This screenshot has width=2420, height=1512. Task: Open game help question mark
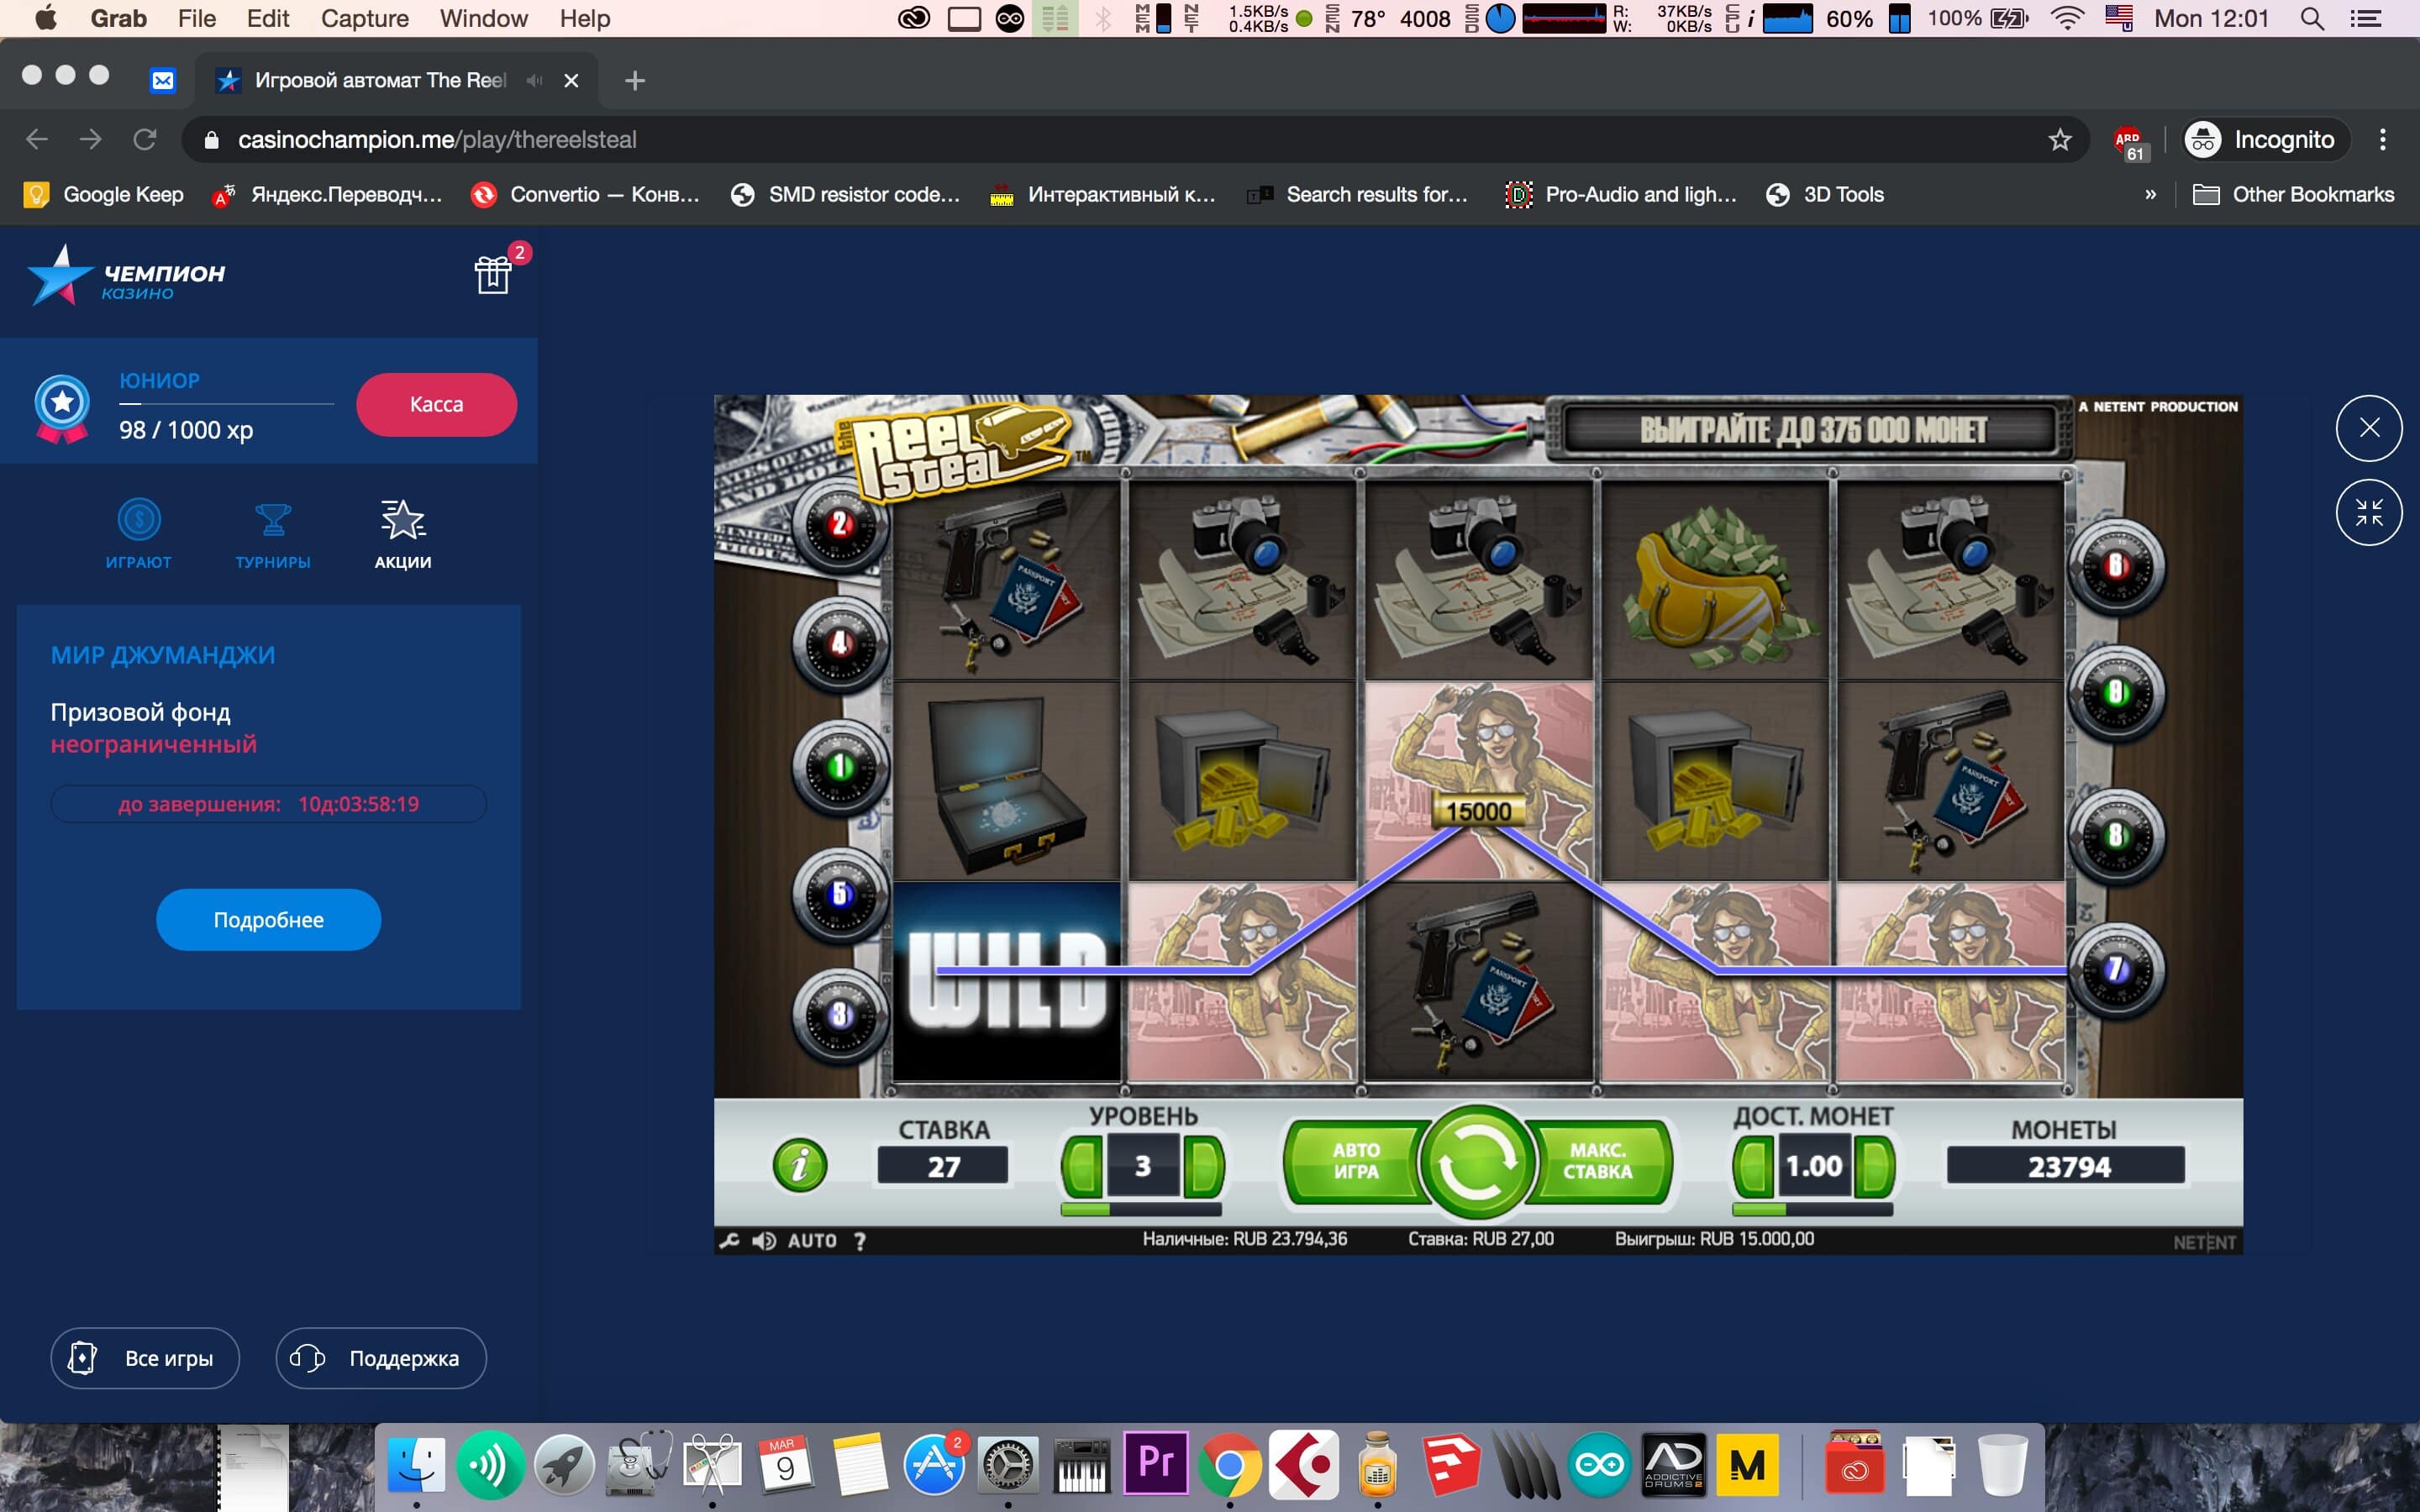tap(859, 1241)
